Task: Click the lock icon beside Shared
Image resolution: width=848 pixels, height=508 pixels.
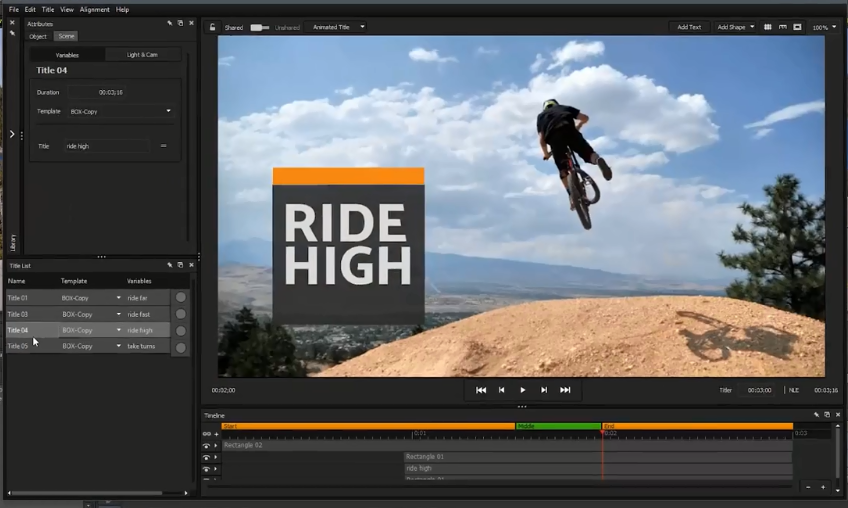Action: click(213, 27)
